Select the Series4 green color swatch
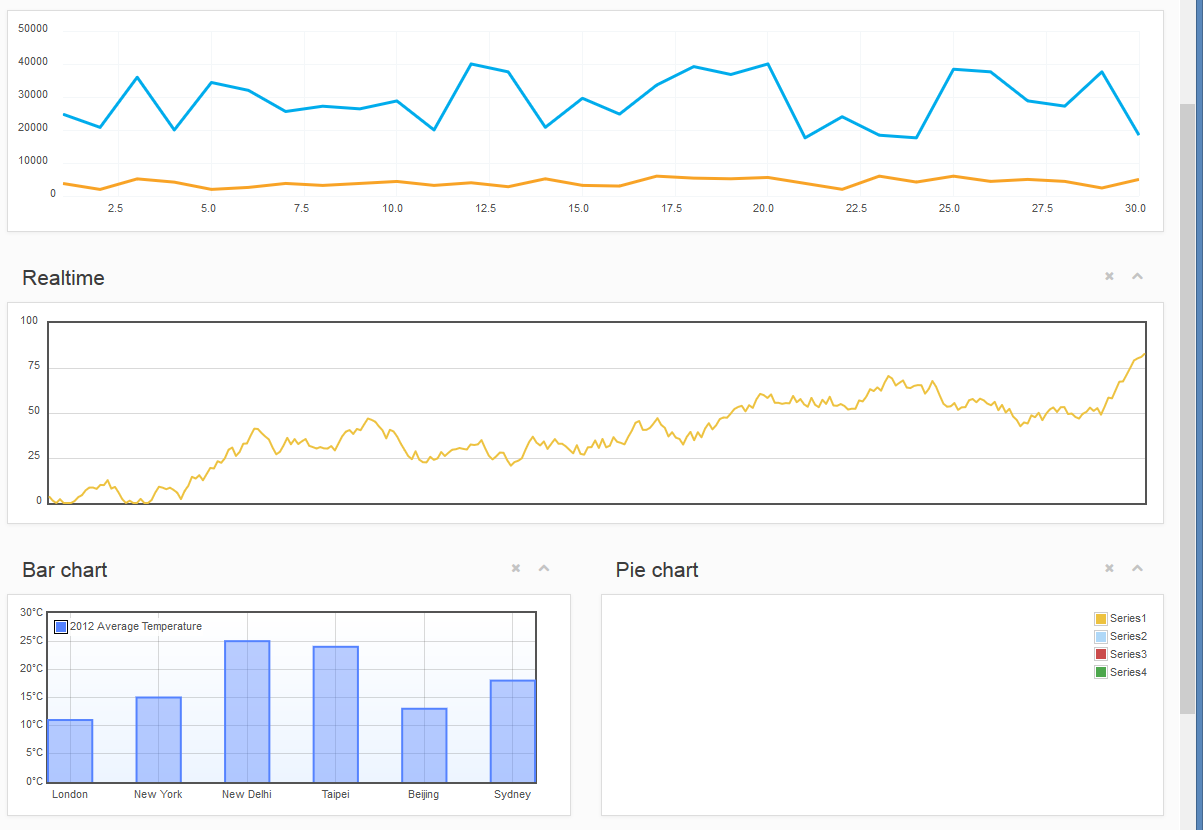The width and height of the screenshot is (1203, 830). (x=1101, y=672)
